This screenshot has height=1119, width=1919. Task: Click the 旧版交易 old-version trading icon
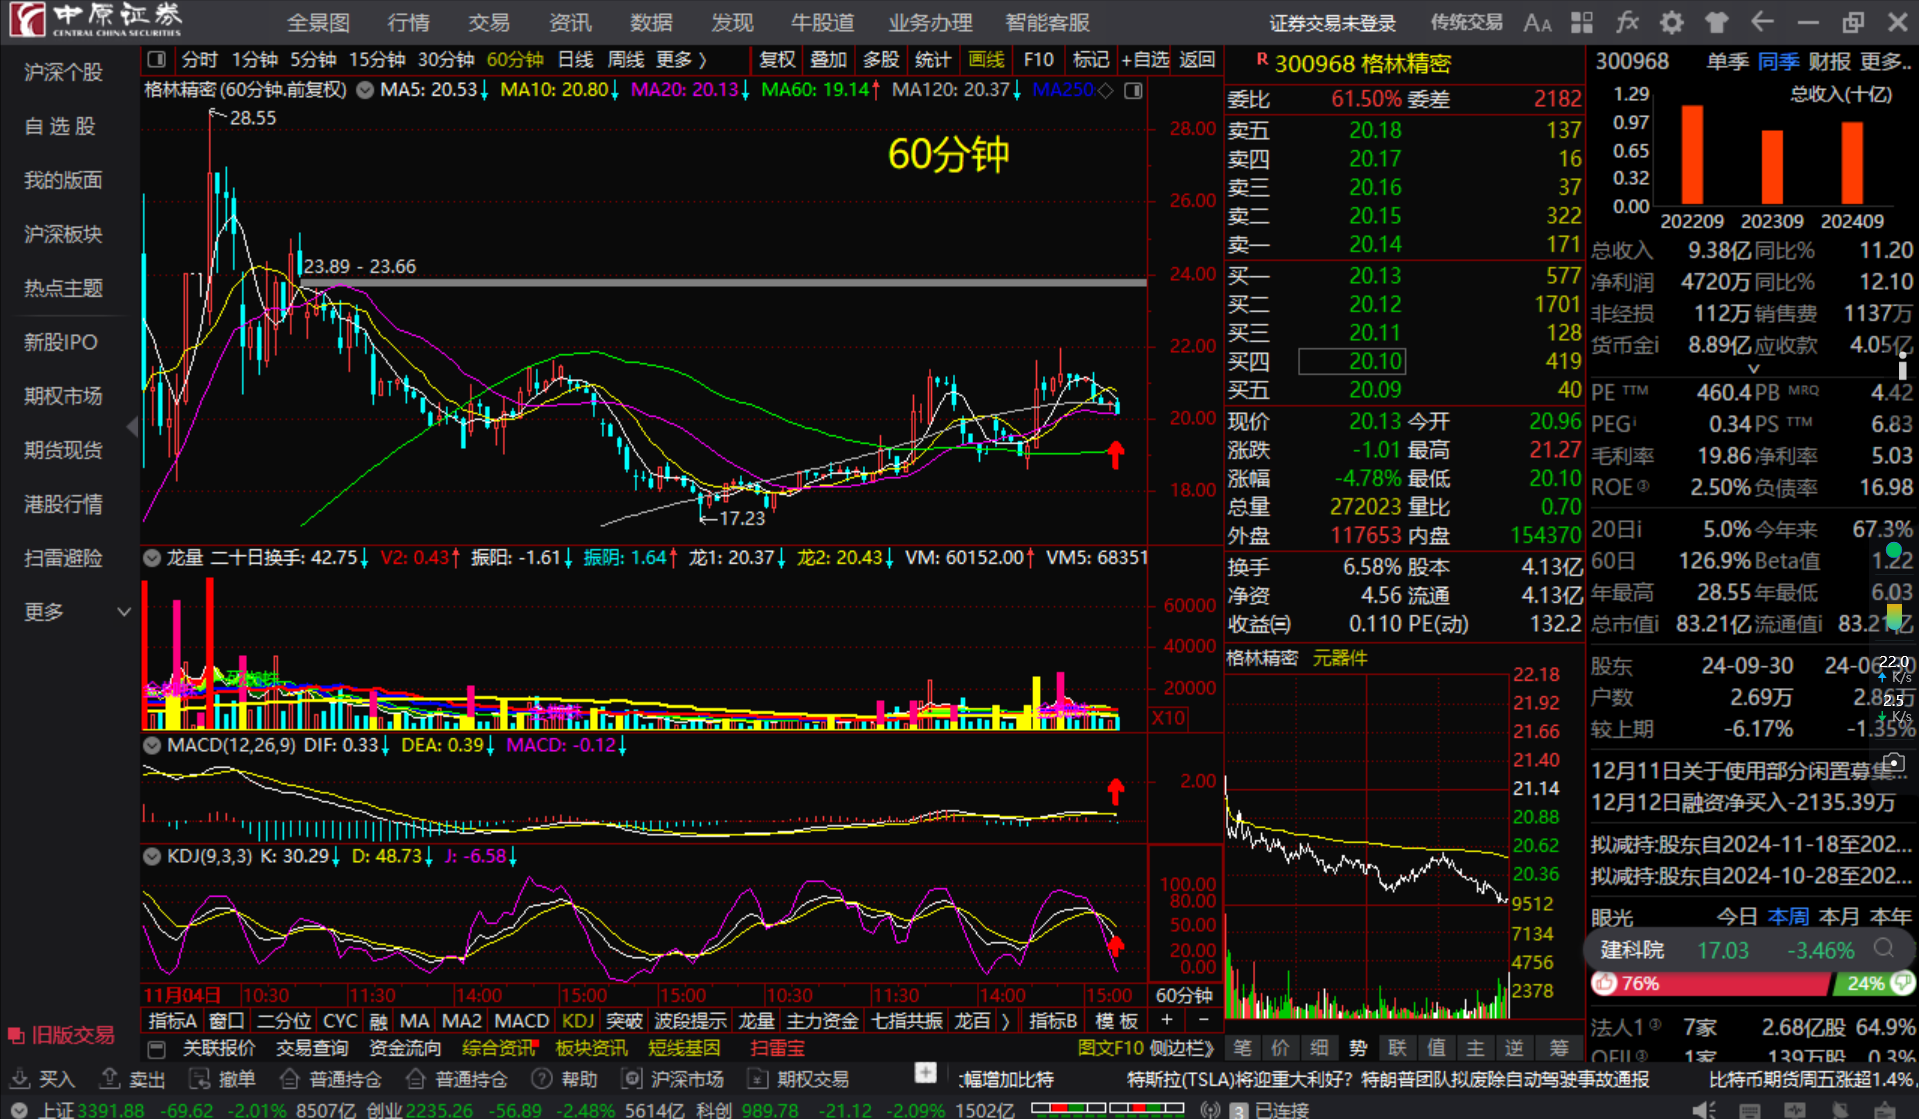click(16, 1035)
